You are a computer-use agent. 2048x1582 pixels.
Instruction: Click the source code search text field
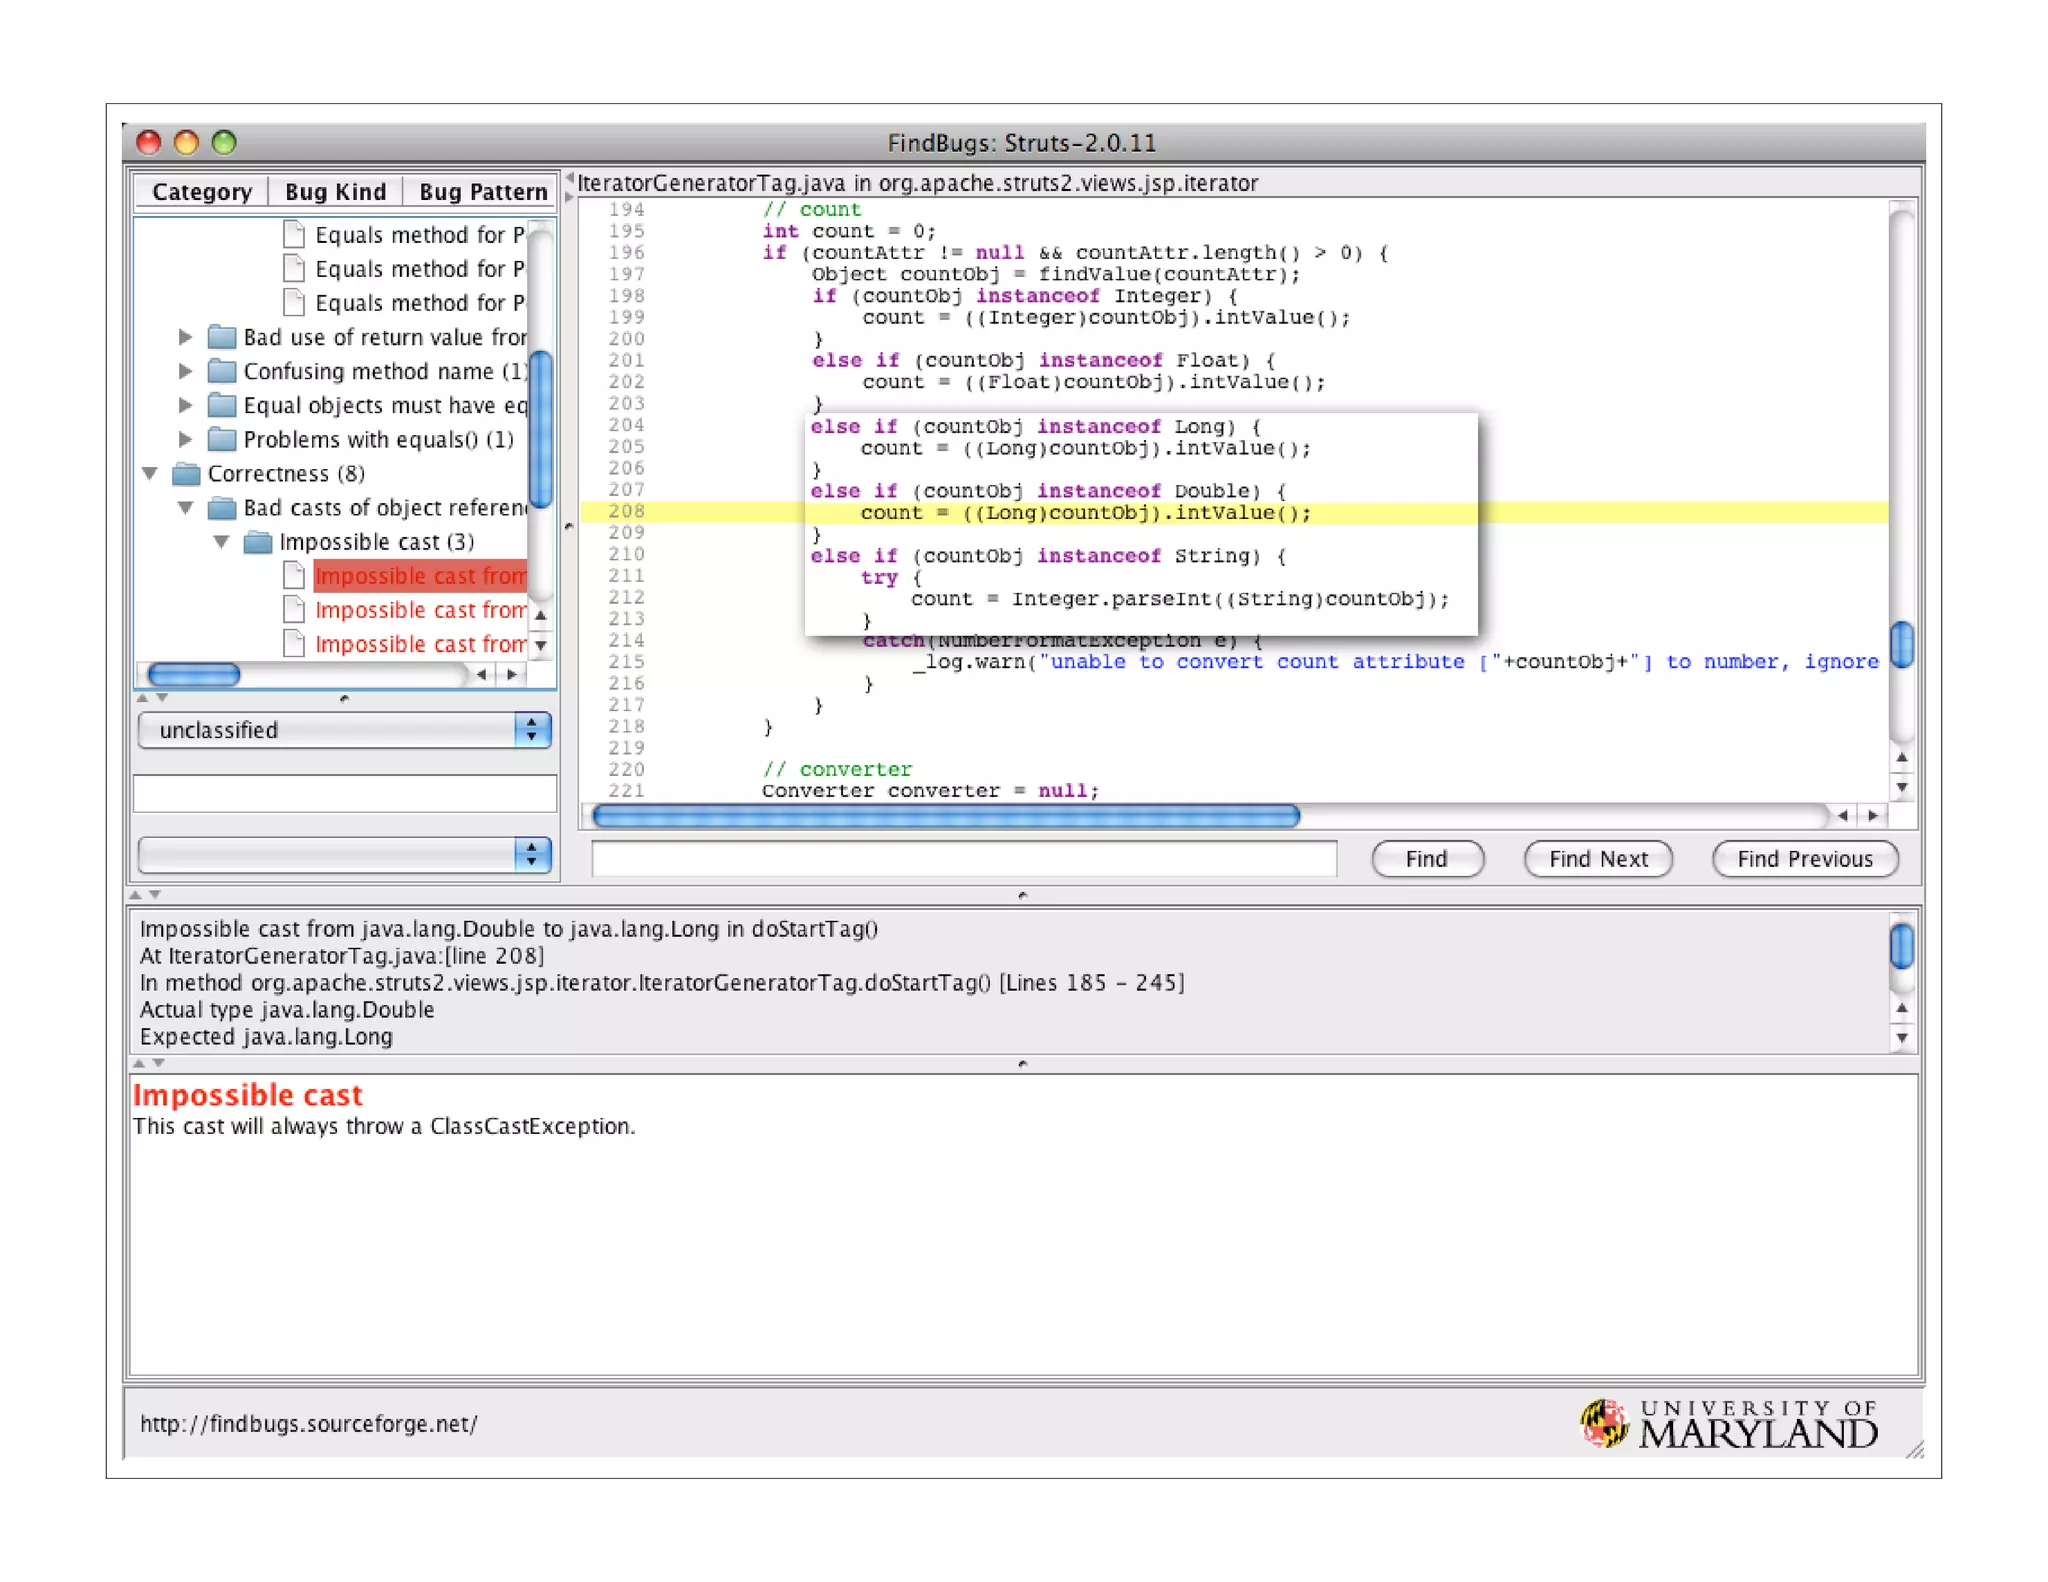point(963,859)
